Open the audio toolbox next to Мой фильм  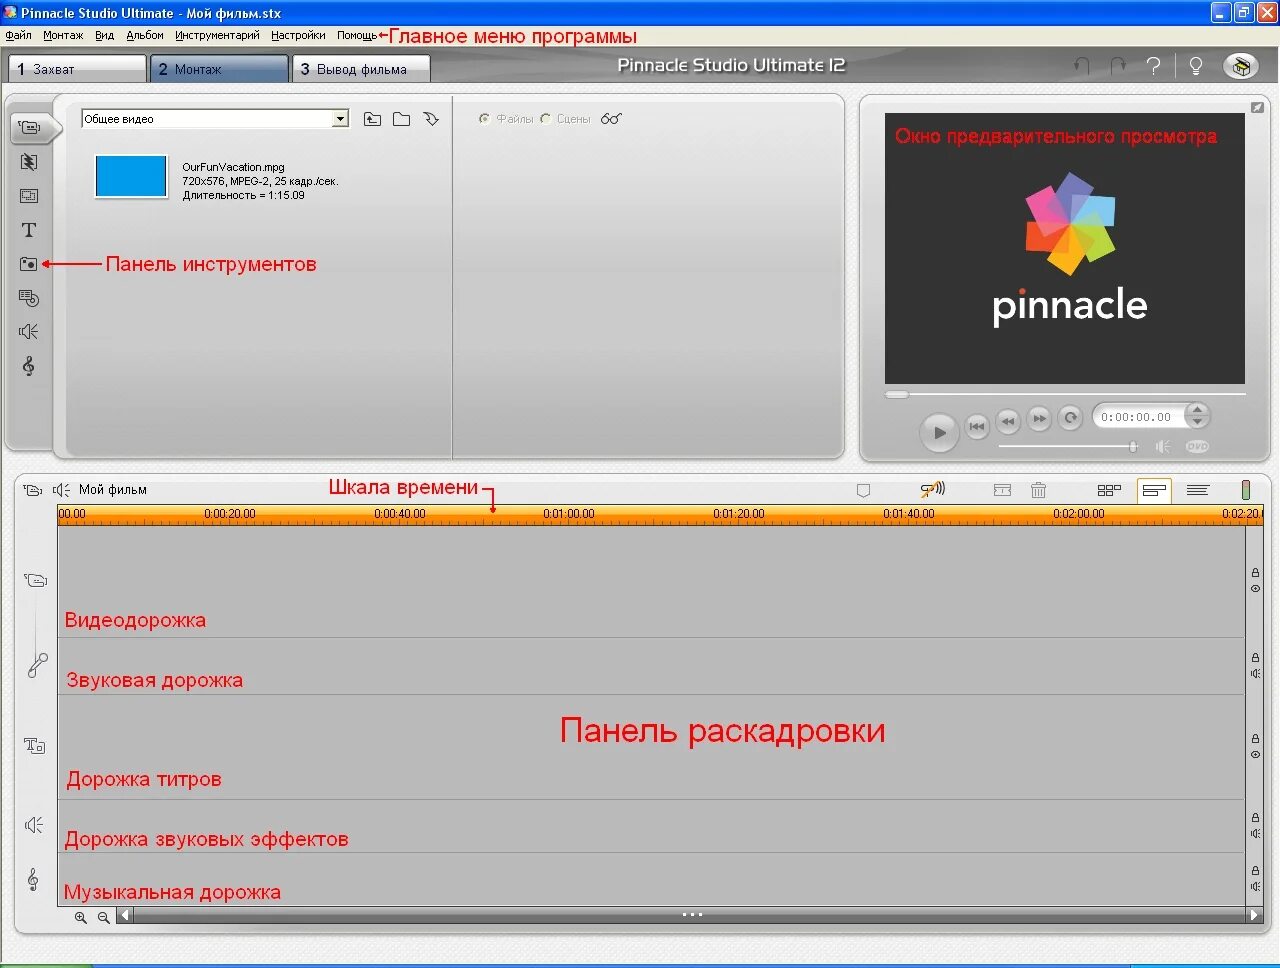click(61, 490)
